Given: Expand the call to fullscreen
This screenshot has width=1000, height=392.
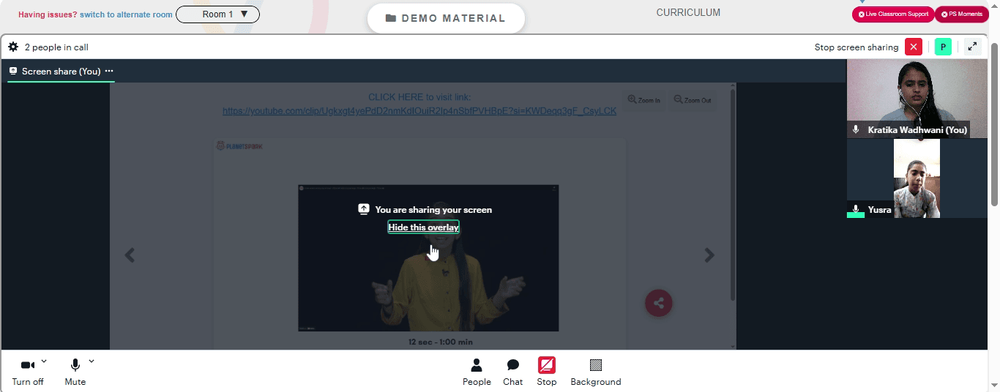Looking at the screenshot, I should (972, 47).
